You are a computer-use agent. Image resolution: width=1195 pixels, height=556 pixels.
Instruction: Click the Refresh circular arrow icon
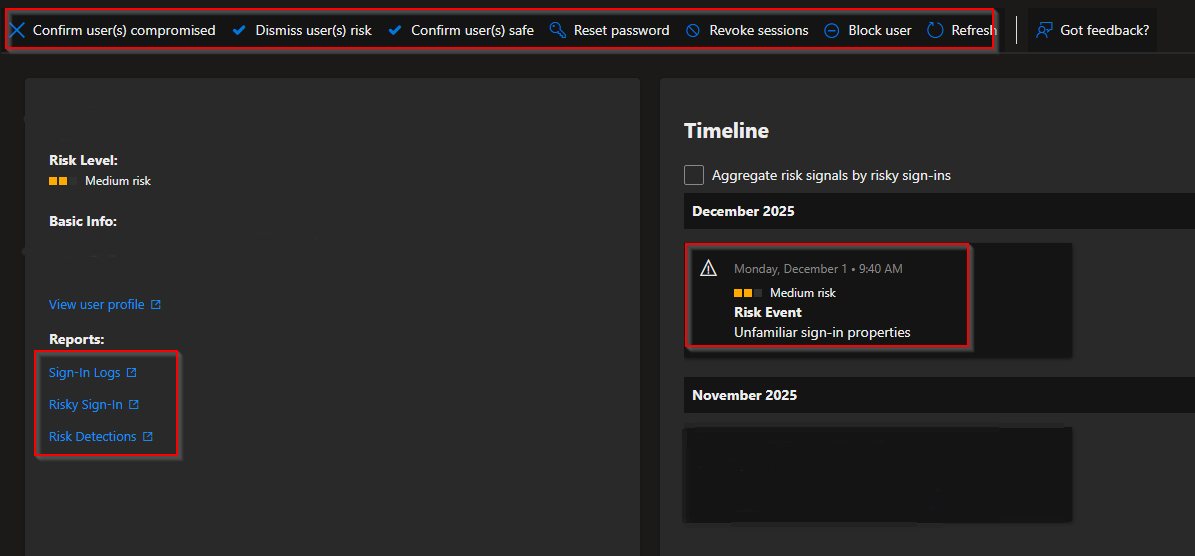click(935, 30)
